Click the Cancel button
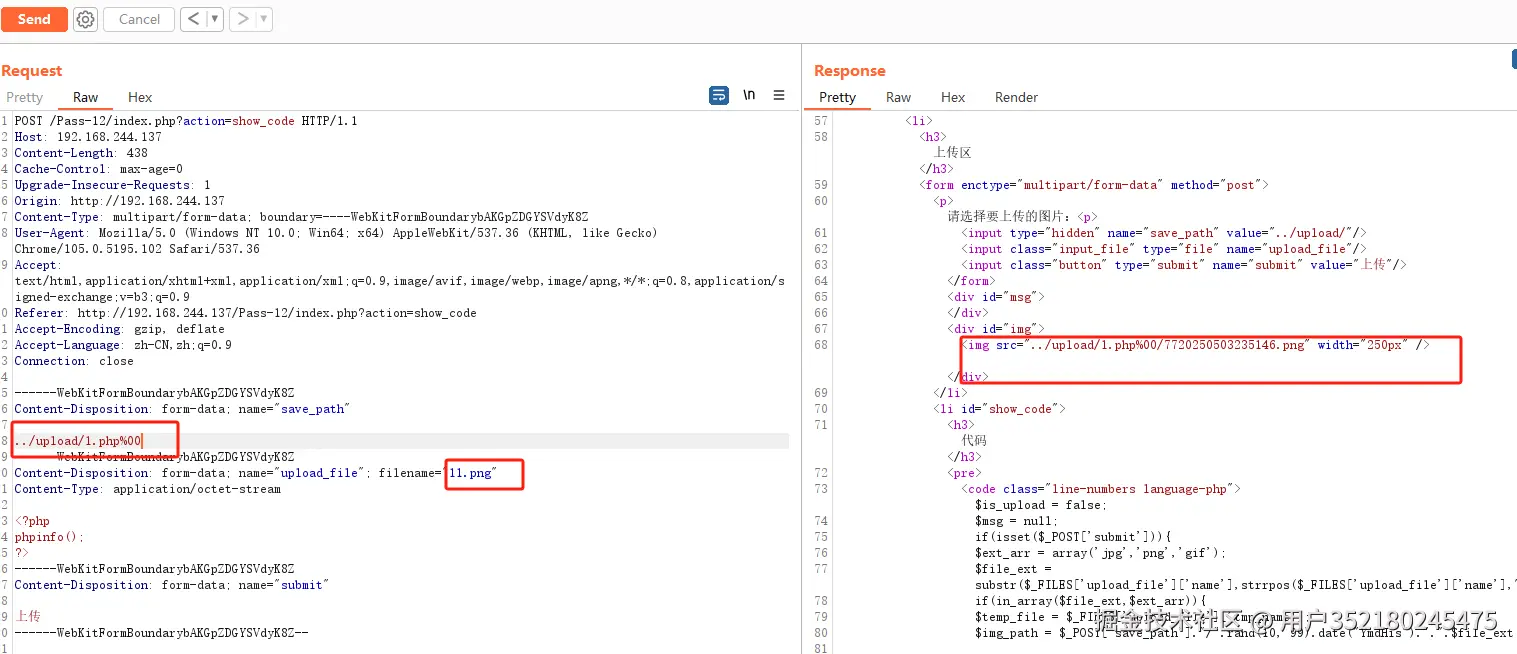This screenshot has height=654, width=1517. tap(139, 19)
